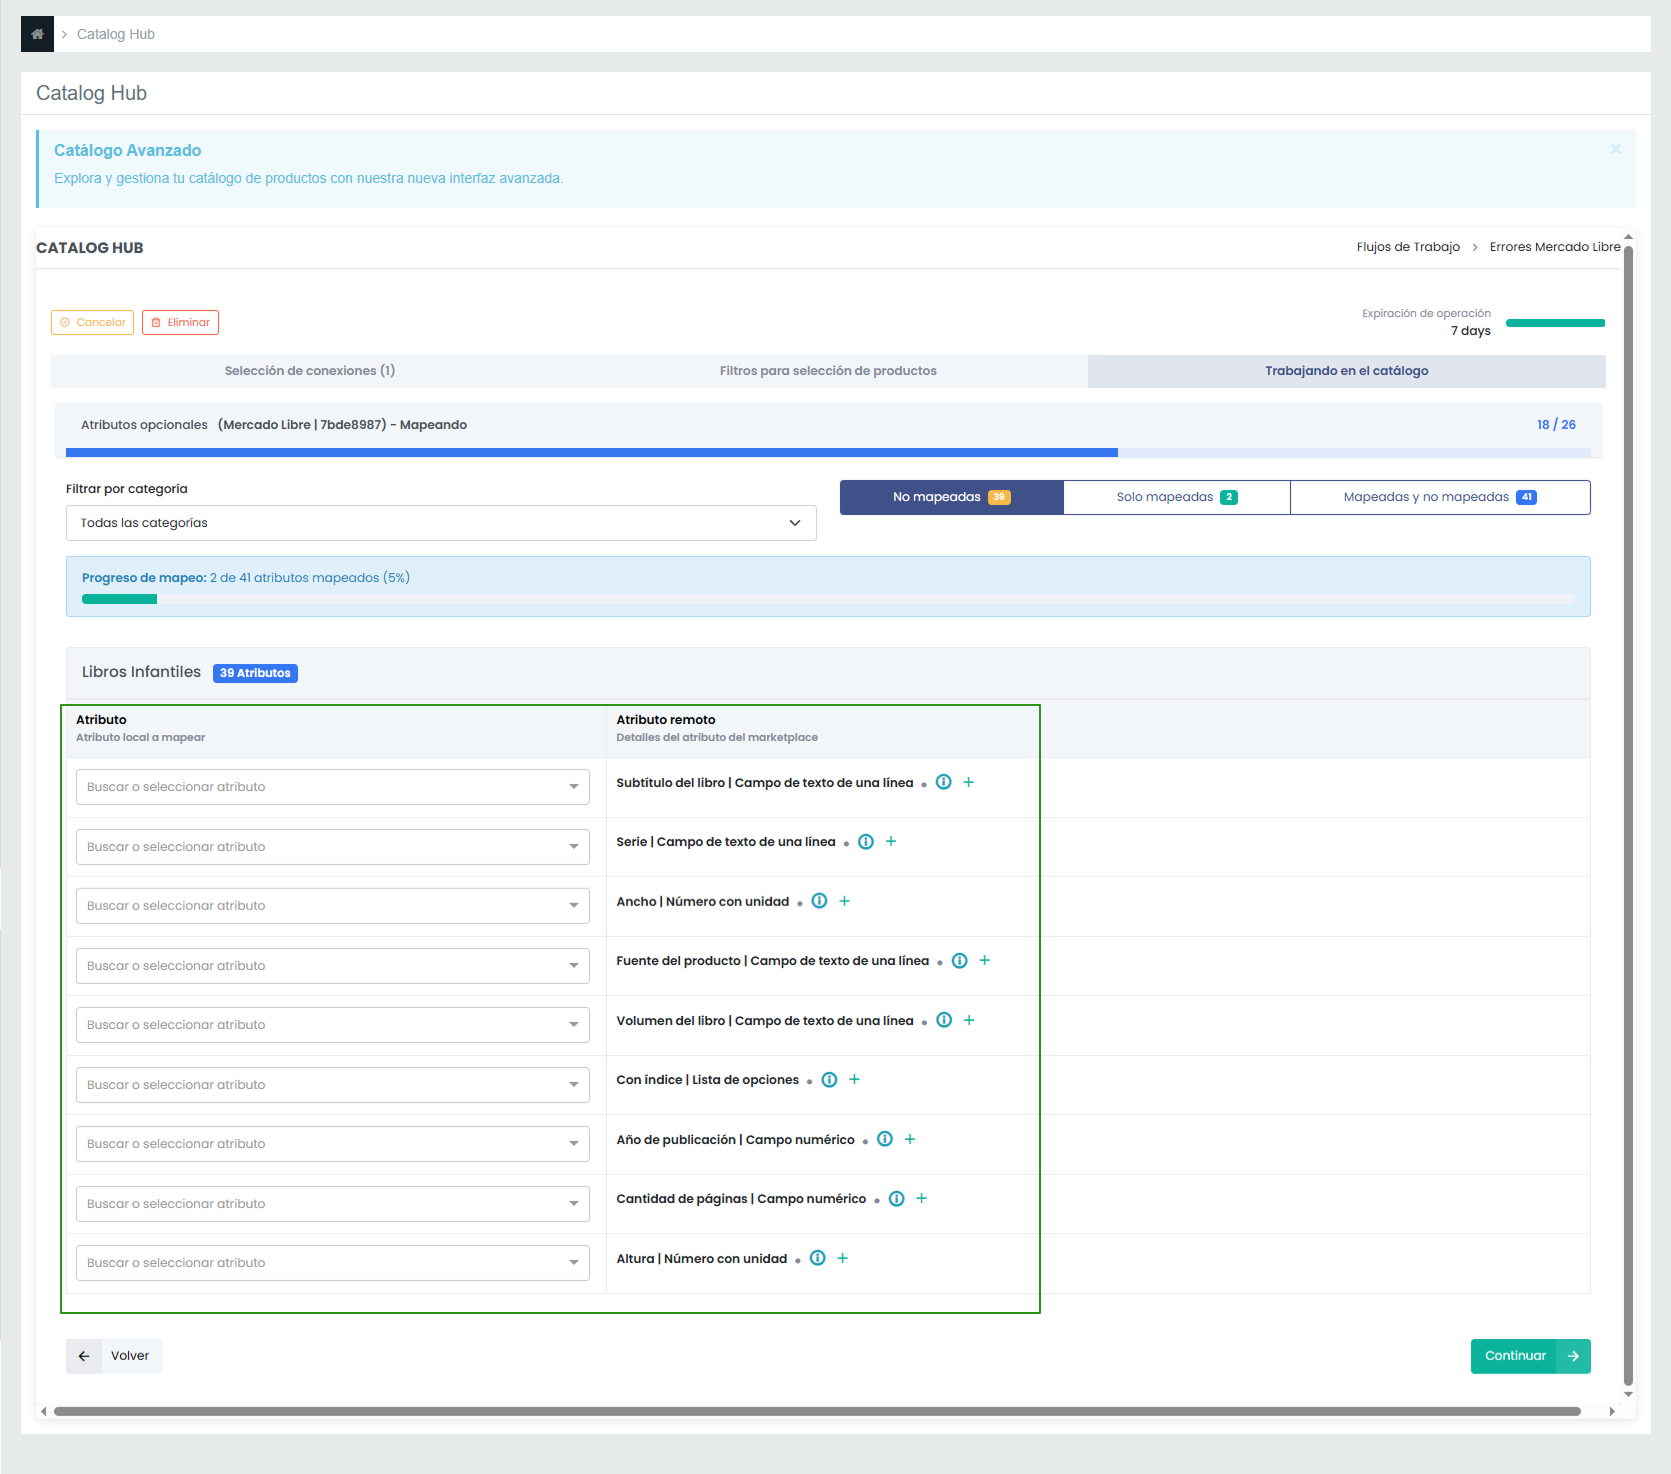This screenshot has height=1474, width=1671.
Task: Go to Selección de conexiones tab
Action: 309,371
